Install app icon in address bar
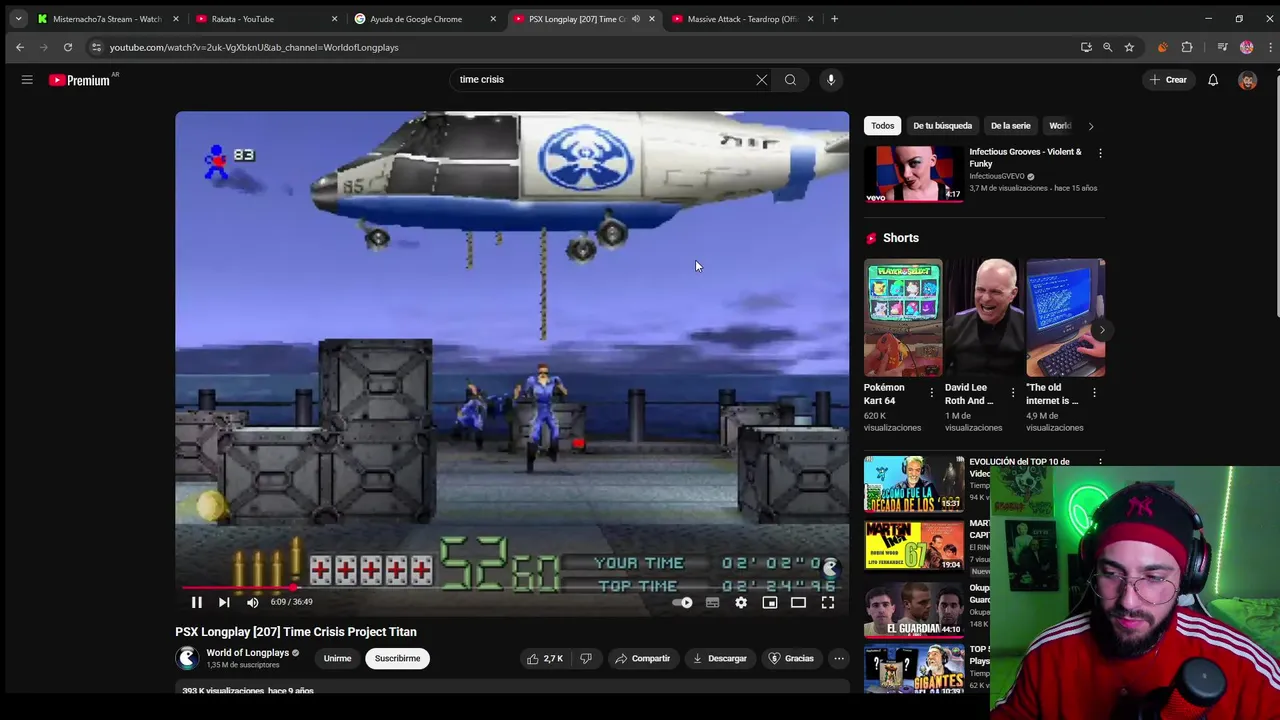Image resolution: width=1280 pixels, height=720 pixels. coord(1086,47)
